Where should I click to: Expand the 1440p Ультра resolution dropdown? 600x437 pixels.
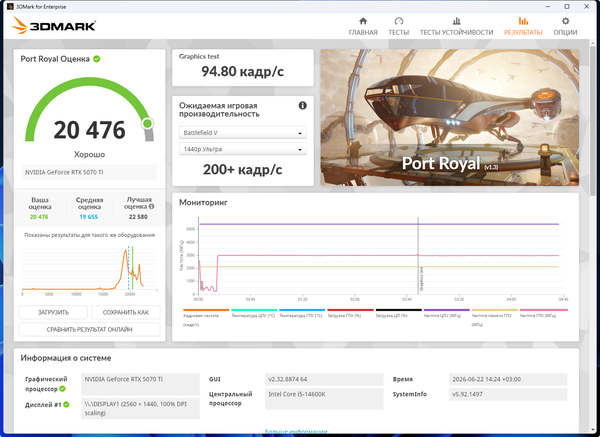pos(243,149)
